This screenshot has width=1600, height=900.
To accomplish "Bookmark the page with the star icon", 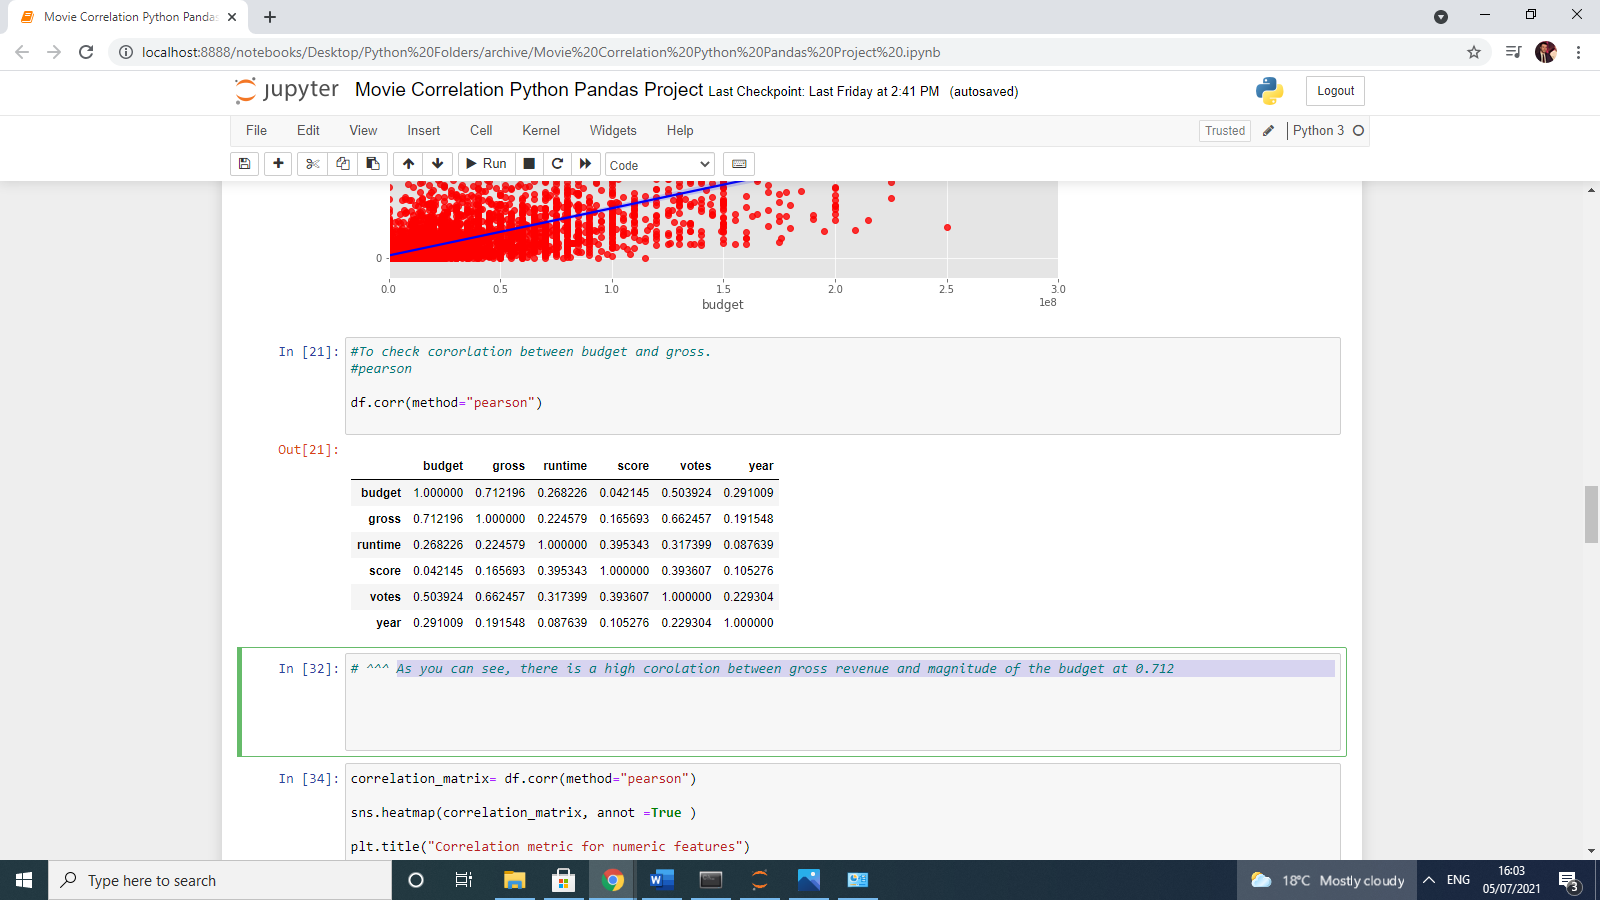I will pos(1473,52).
